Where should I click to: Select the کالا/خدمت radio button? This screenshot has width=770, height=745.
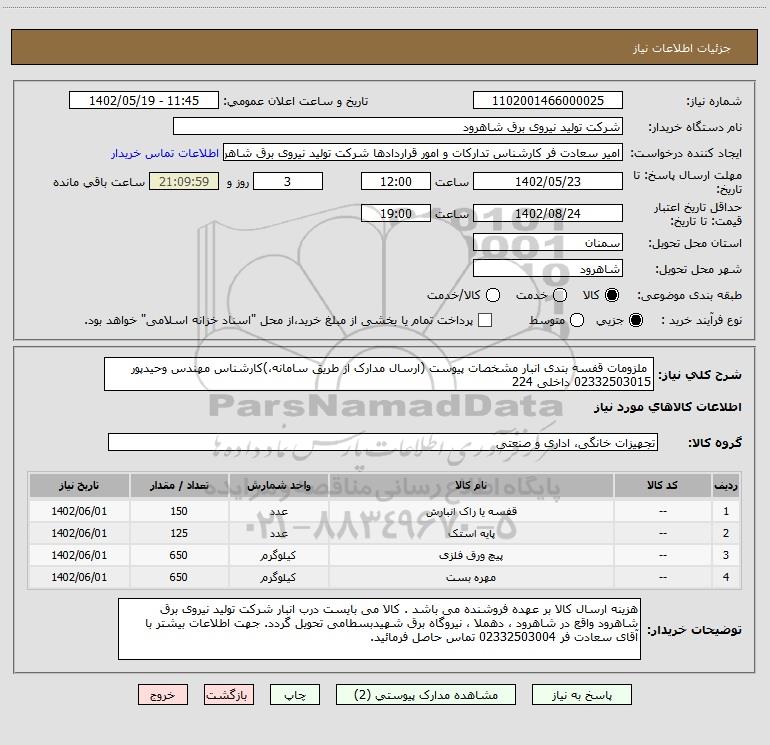(493, 295)
